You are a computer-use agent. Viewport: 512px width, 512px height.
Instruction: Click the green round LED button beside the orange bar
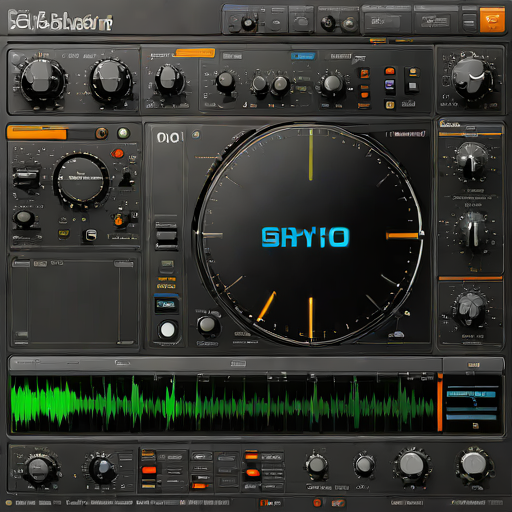[123, 133]
